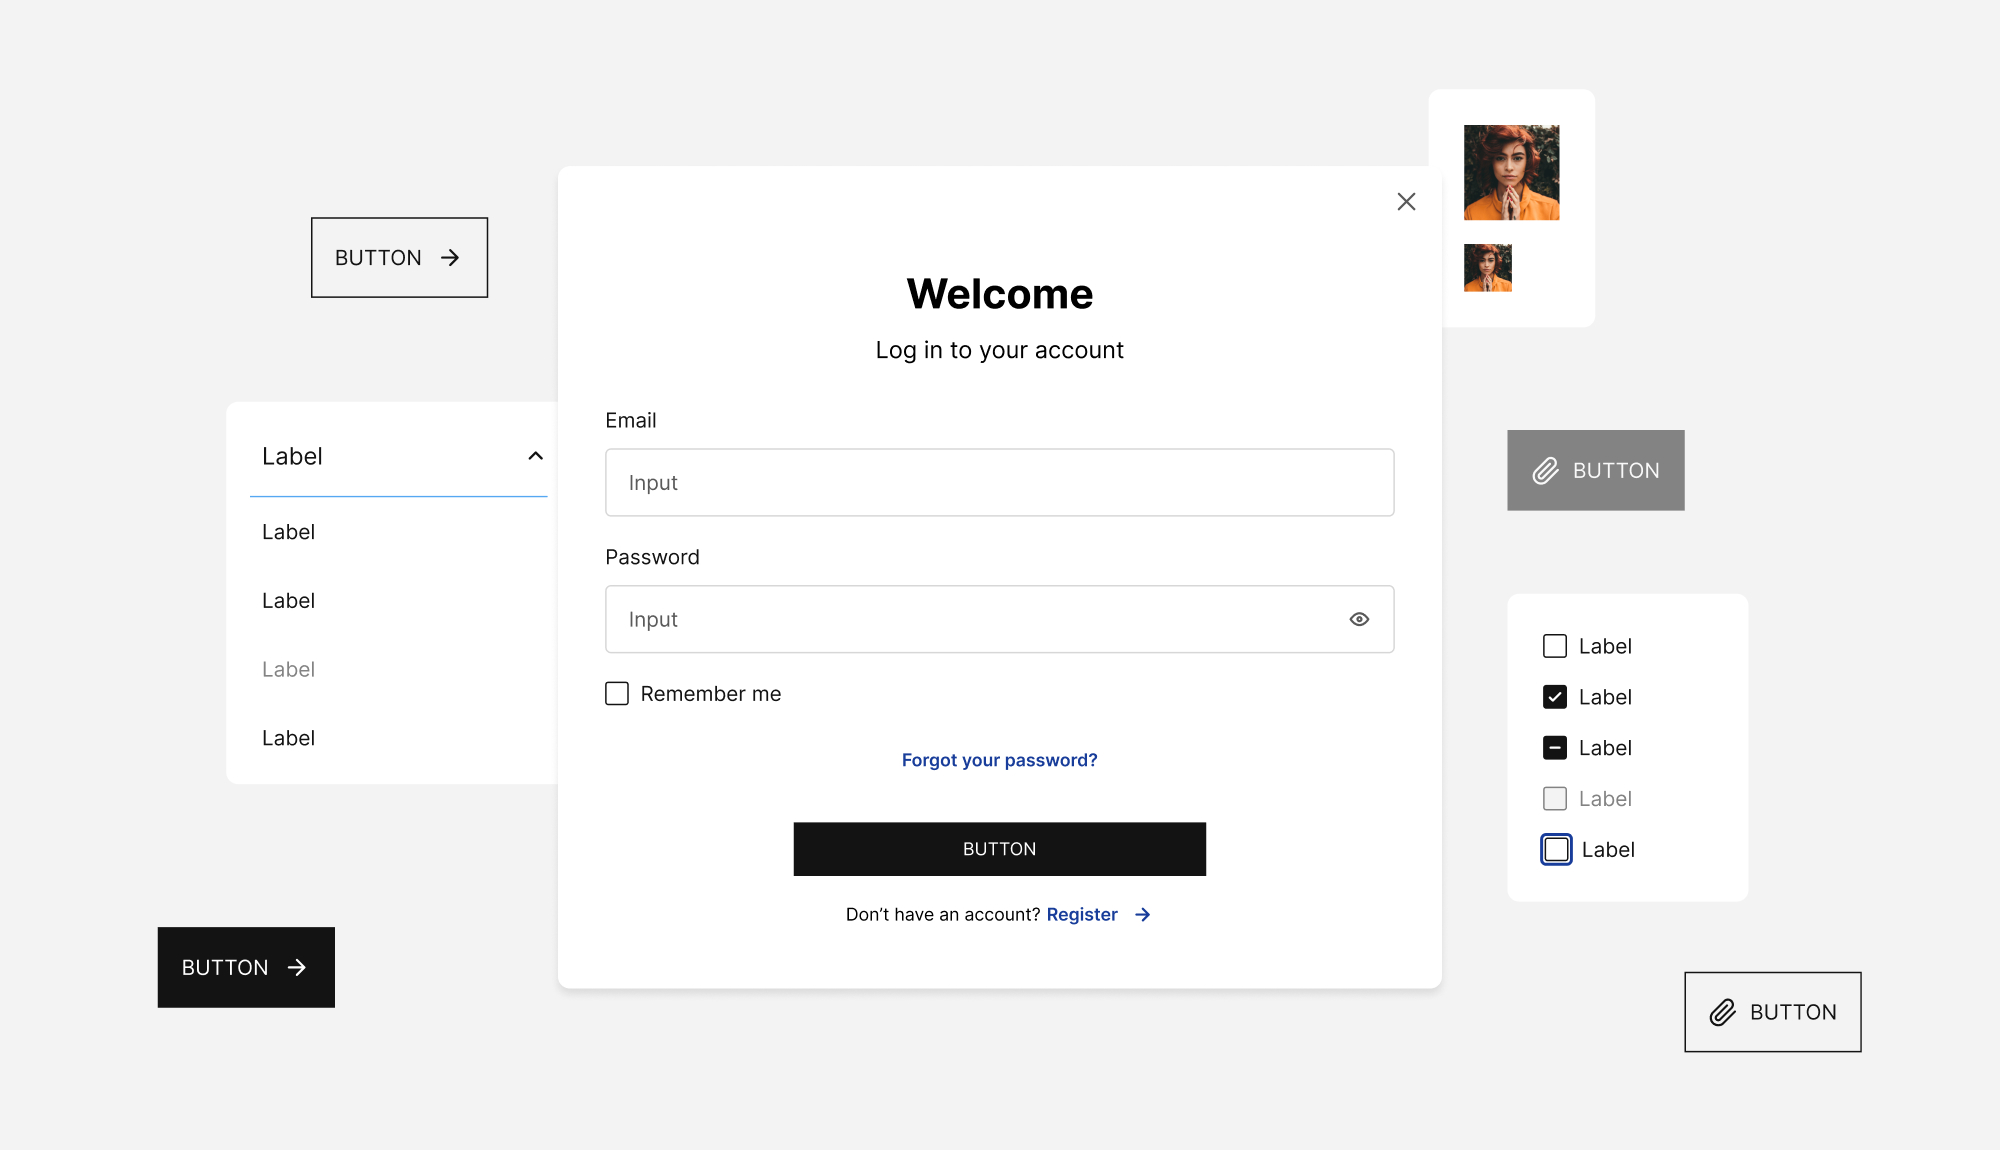Click the Register link
The image size is (2000, 1150).
tap(1082, 915)
